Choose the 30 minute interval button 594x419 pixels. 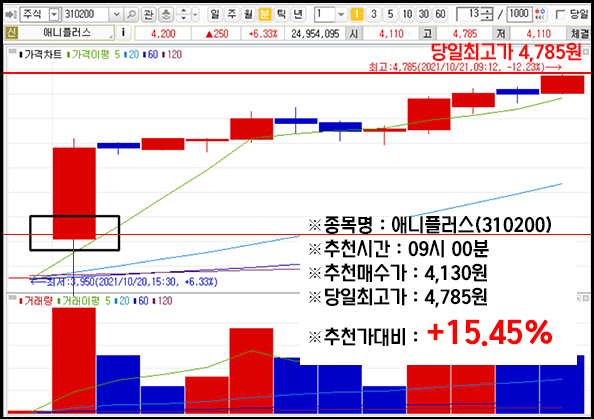pos(424,14)
